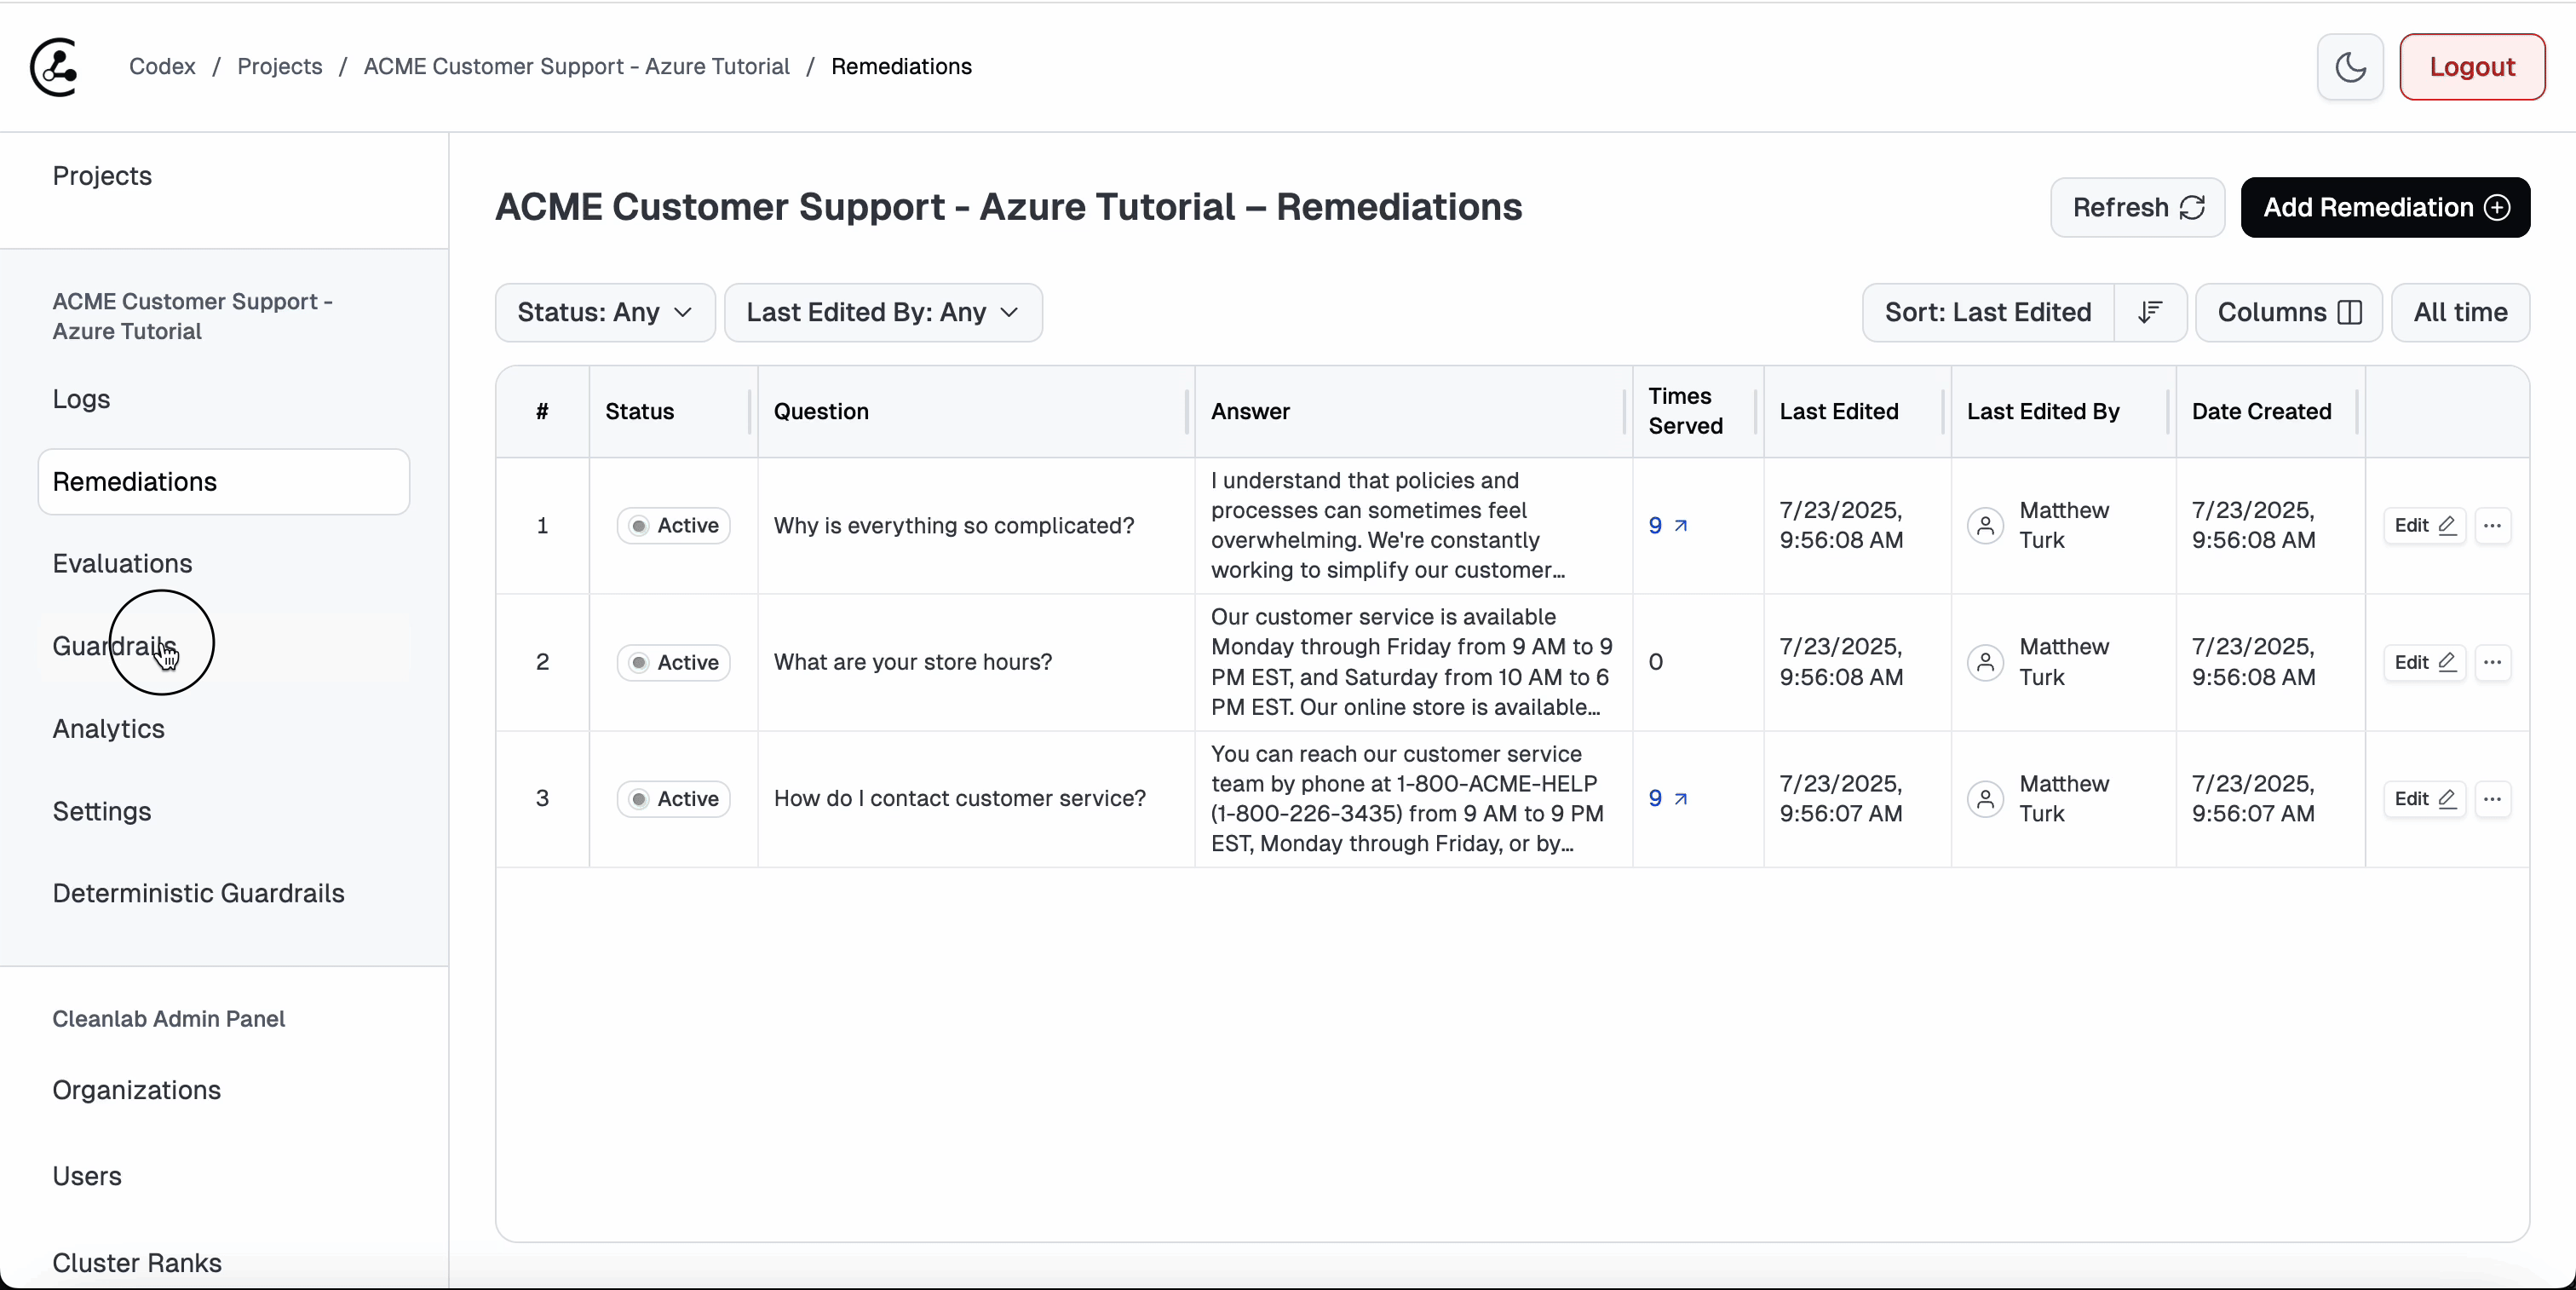Click user avatar icon in row 3
The width and height of the screenshot is (2576, 1290).
1985,799
